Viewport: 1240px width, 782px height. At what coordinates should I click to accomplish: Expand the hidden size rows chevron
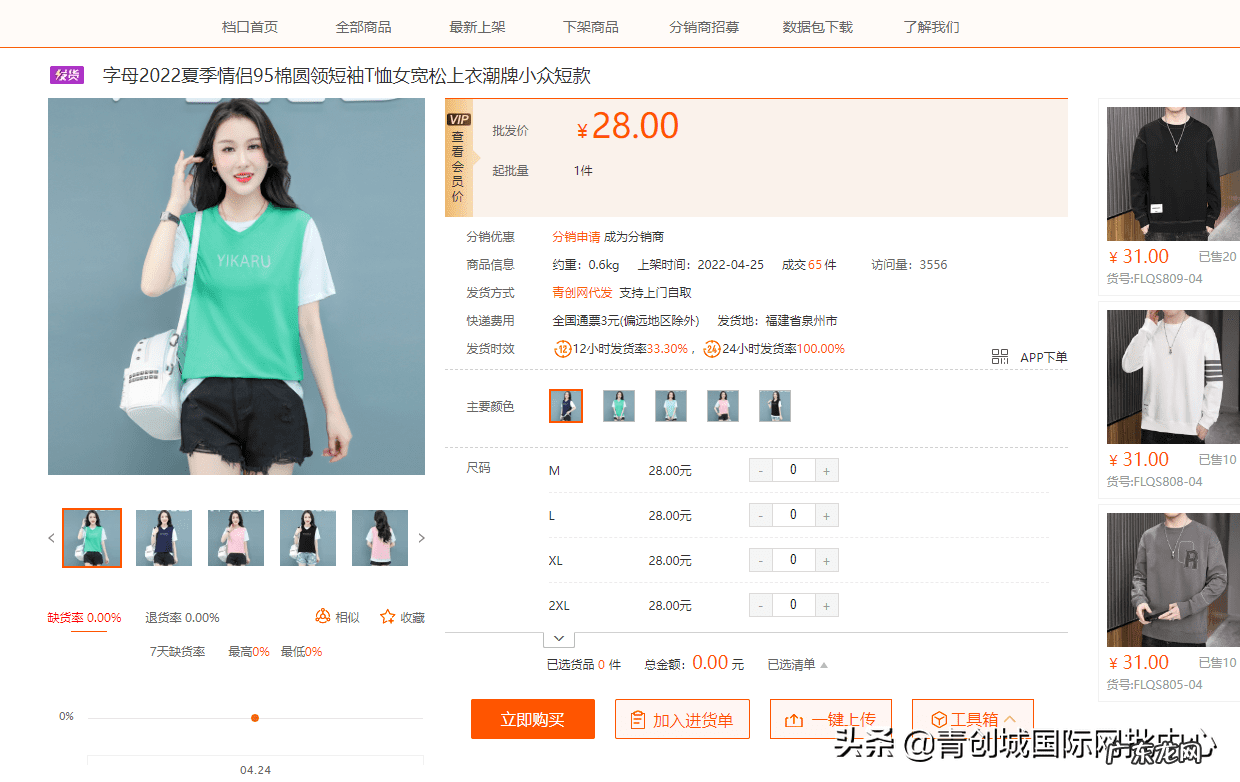pos(558,638)
